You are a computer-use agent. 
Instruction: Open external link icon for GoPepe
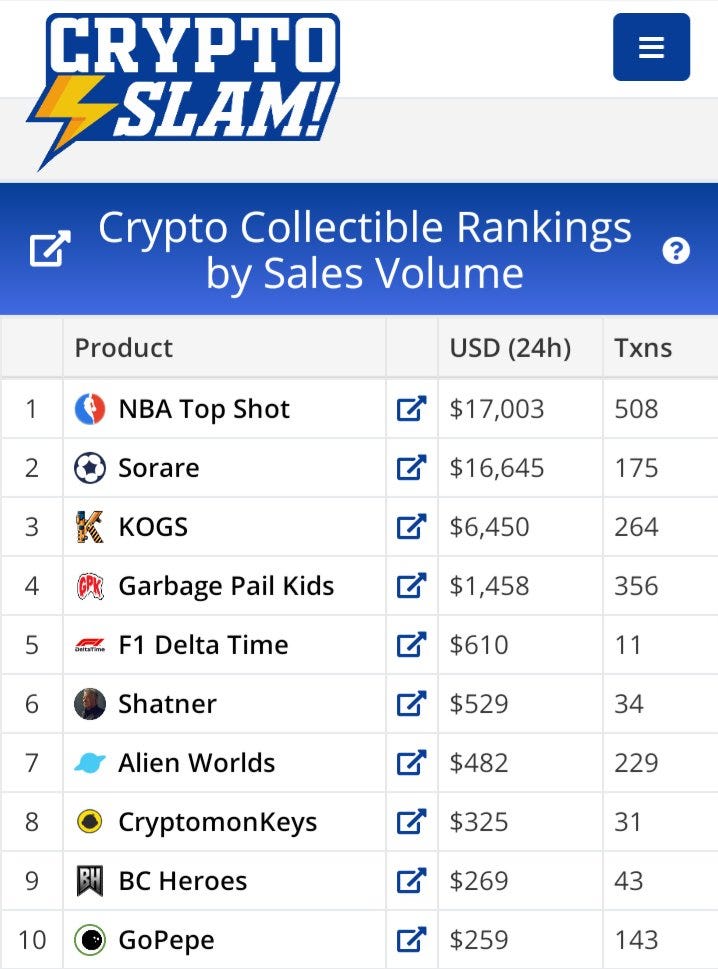click(x=412, y=940)
